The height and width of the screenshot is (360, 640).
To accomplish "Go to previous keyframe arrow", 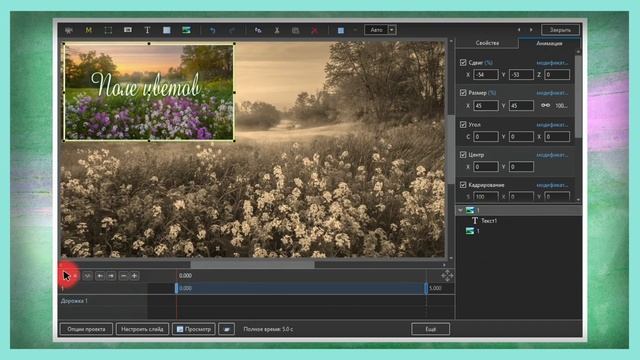I will pos(100,276).
